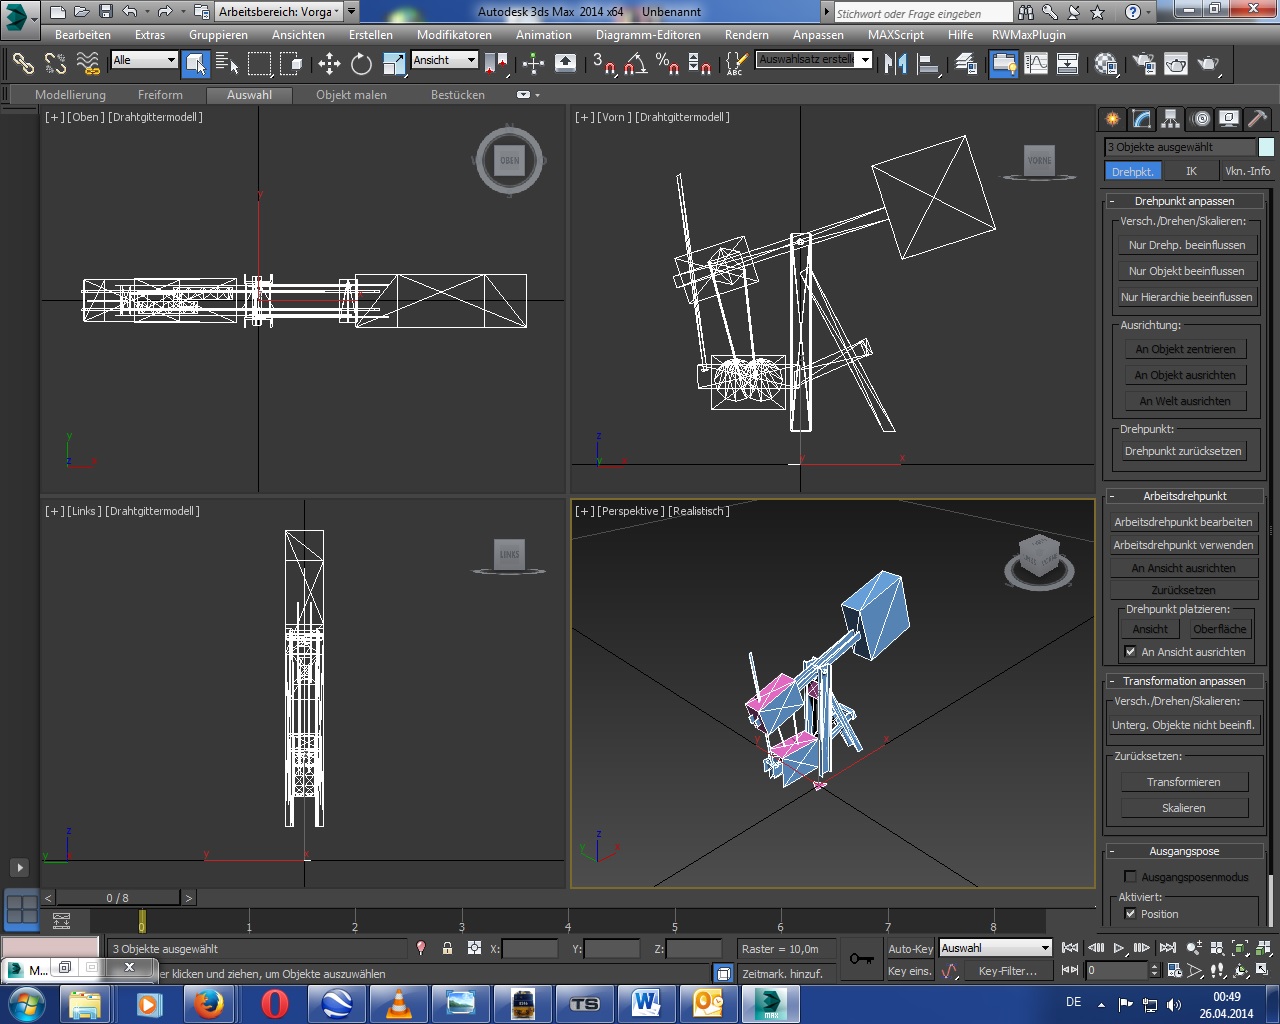1280x1024 pixels.
Task: Open the Rendern menu
Action: (x=746, y=35)
